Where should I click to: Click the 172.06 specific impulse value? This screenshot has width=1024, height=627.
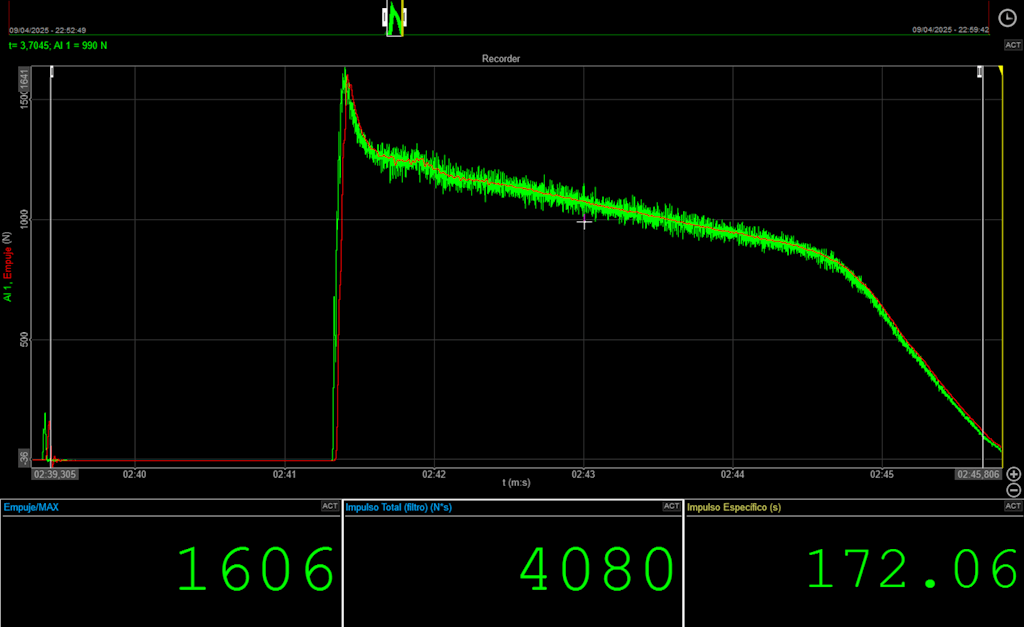tap(912, 570)
